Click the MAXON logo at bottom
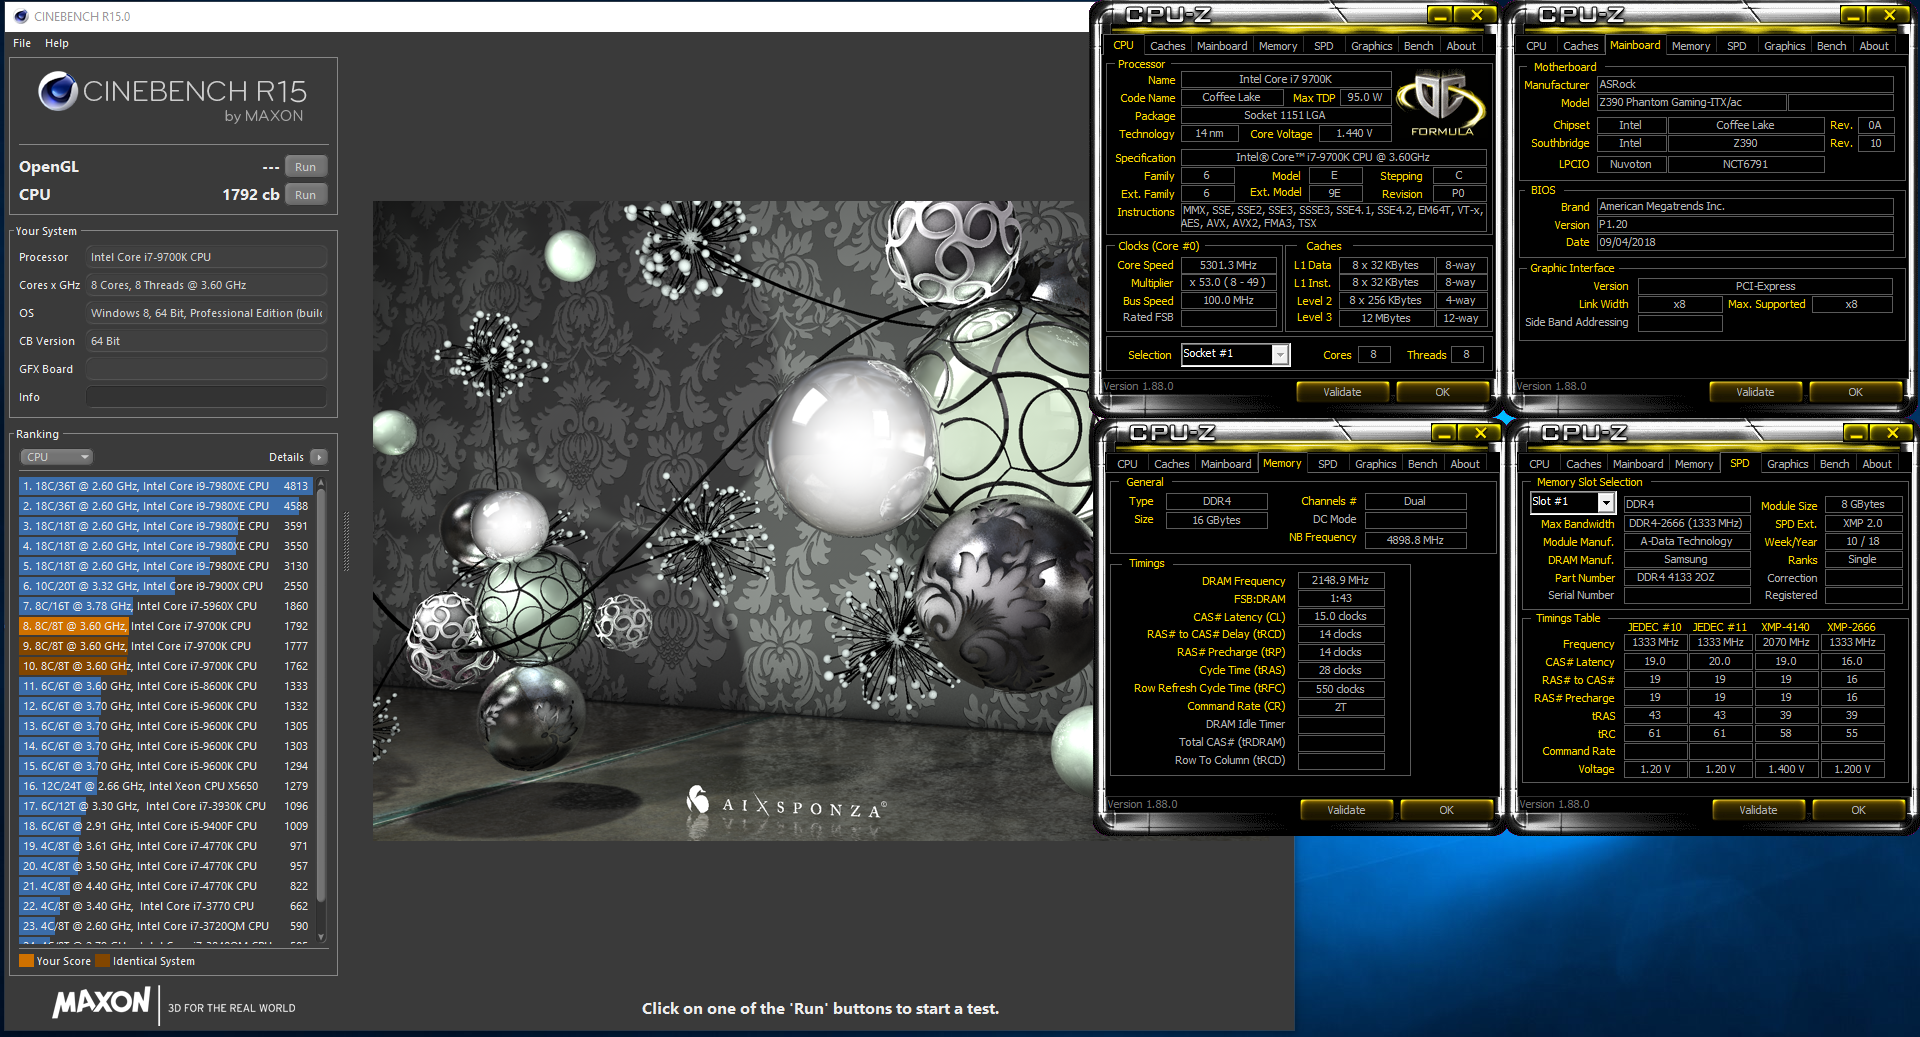Viewport: 1920px width, 1037px height. tap(101, 1002)
